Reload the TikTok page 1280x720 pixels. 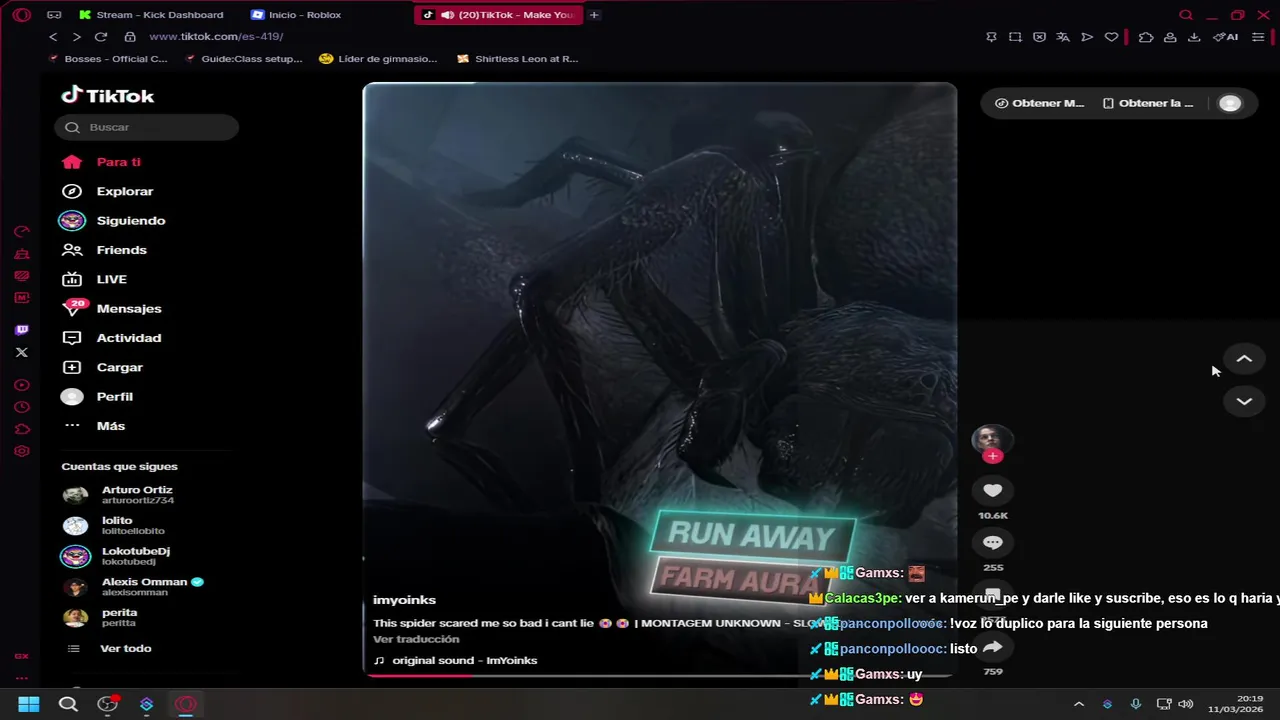pos(101,37)
